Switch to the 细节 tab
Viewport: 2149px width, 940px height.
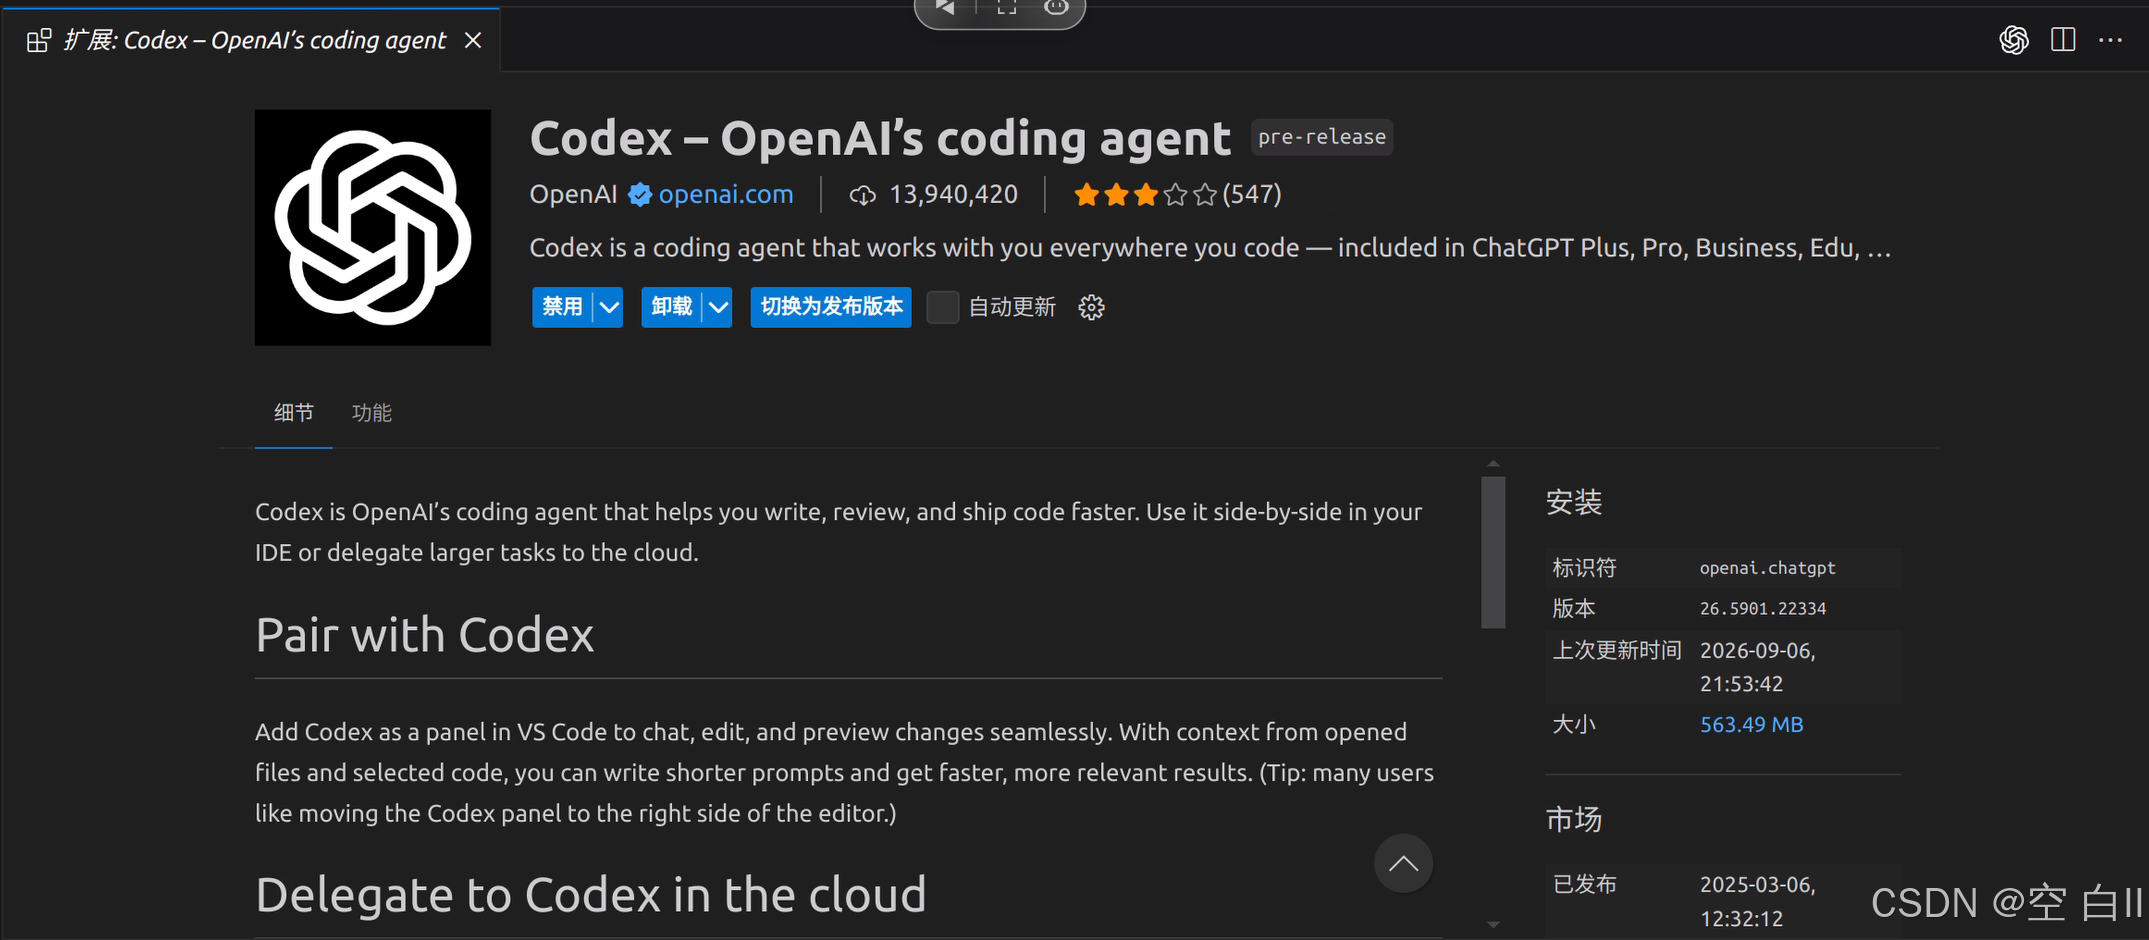294,413
